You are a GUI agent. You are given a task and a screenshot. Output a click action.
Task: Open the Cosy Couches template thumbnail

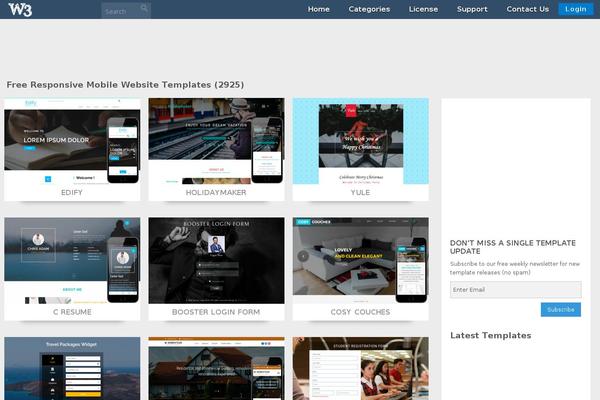(x=360, y=261)
